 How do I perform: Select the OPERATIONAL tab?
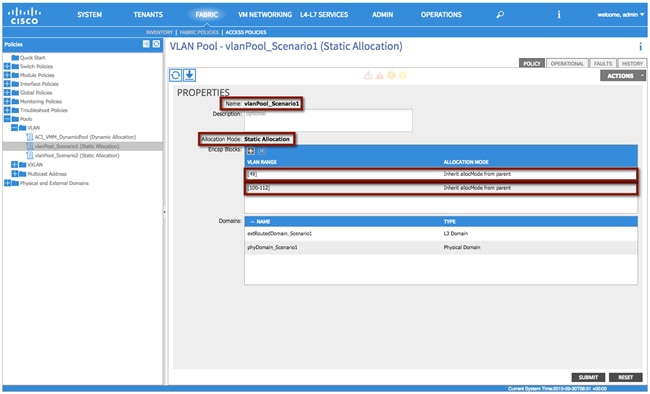pos(567,63)
